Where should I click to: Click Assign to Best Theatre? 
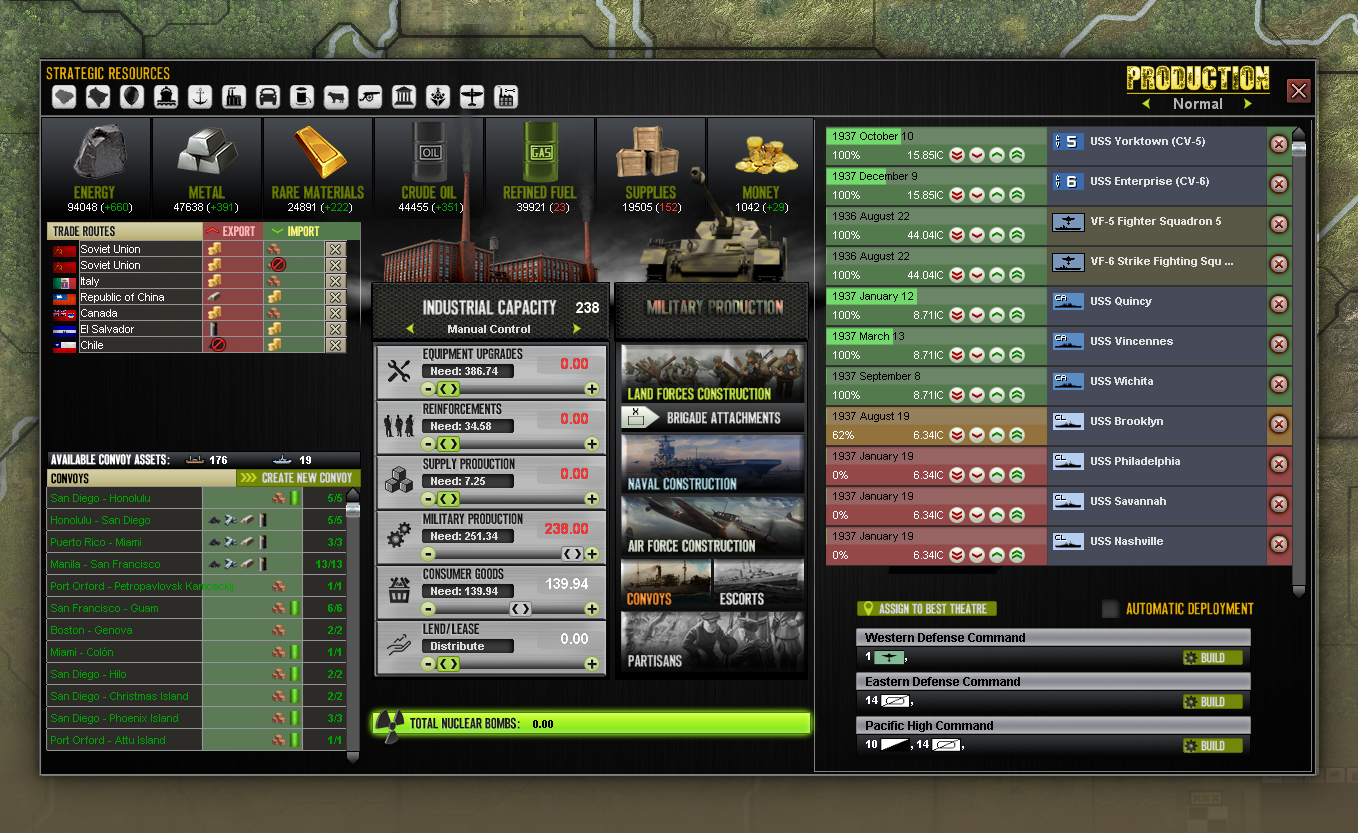927,608
